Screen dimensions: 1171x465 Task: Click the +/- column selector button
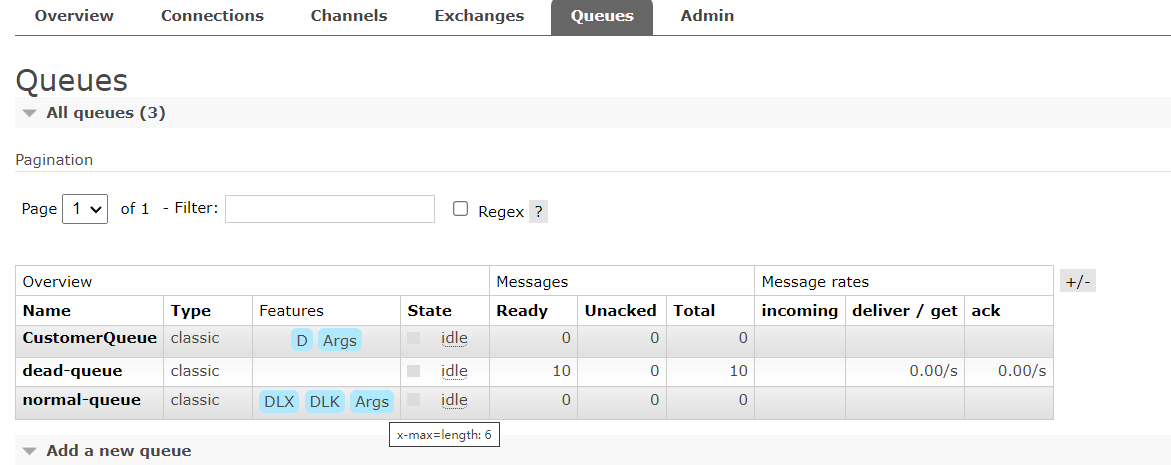click(1078, 282)
